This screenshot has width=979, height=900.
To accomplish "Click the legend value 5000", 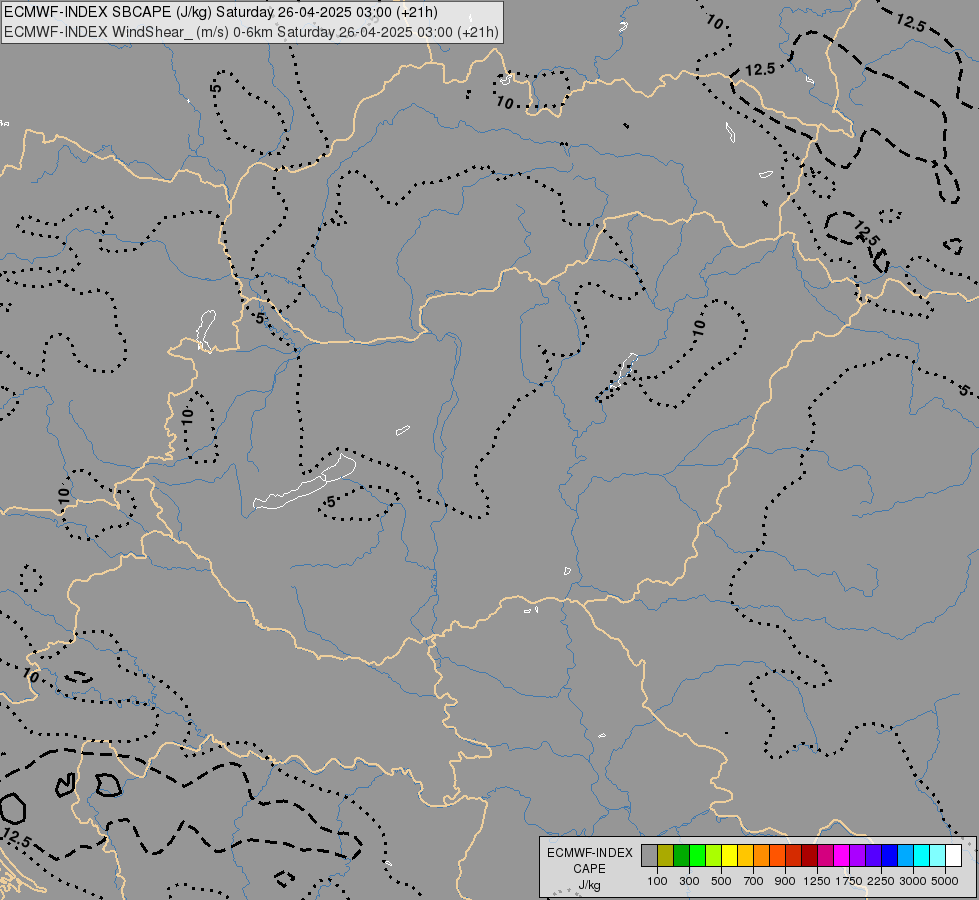I will [x=945, y=881].
